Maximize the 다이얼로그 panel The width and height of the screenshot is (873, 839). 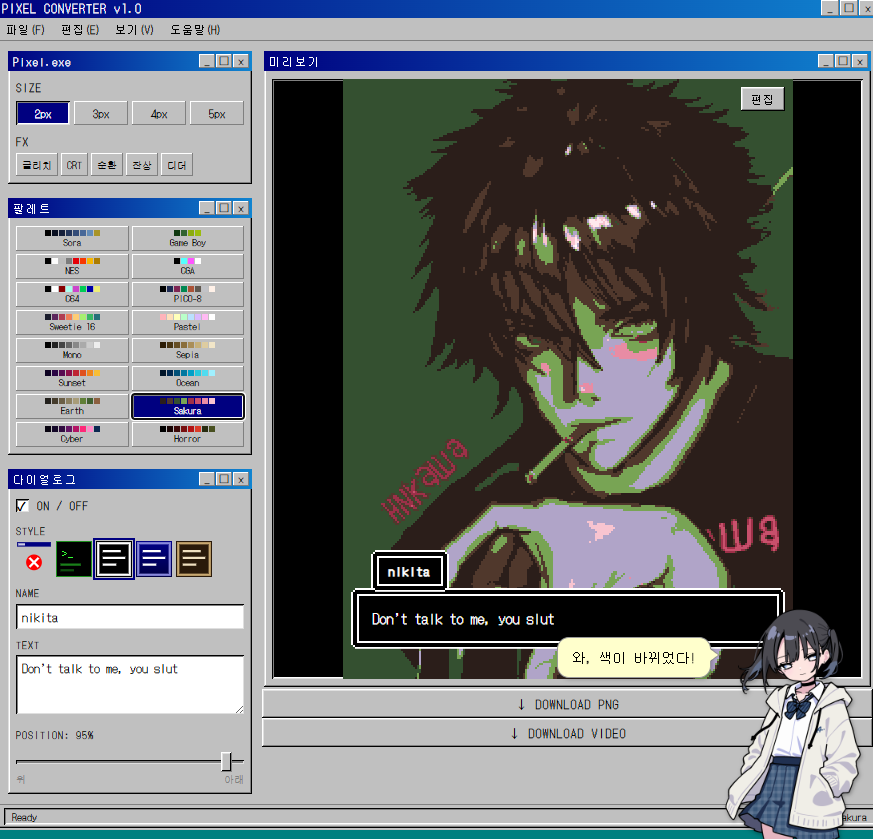tap(224, 479)
